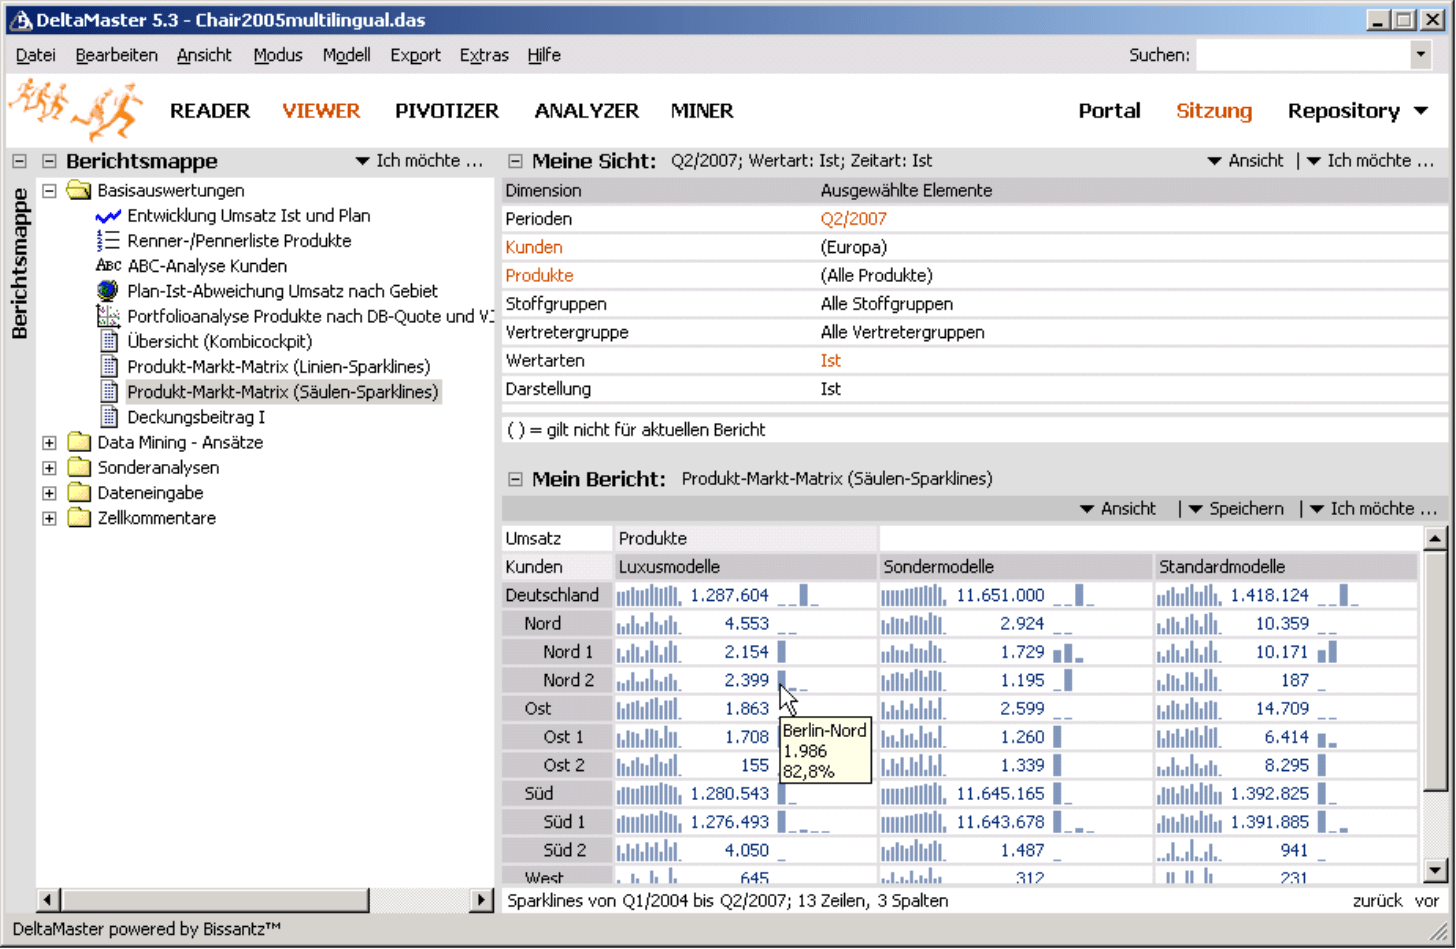Screen dimensions: 1456x949
Task: Click the report icon beside Linien-Sparklines matrix
Action: click(110, 367)
